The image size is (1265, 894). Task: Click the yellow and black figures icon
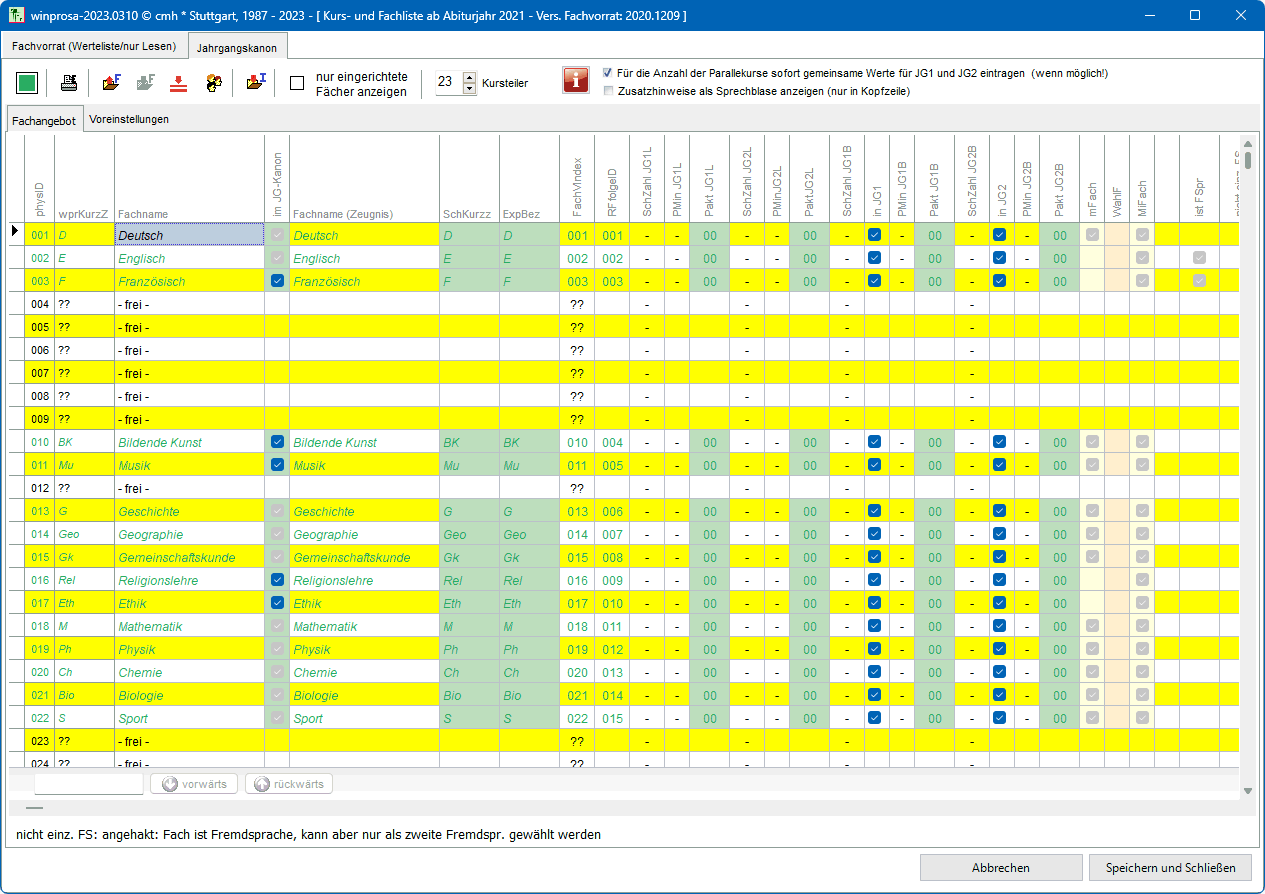pyautogui.click(x=214, y=83)
